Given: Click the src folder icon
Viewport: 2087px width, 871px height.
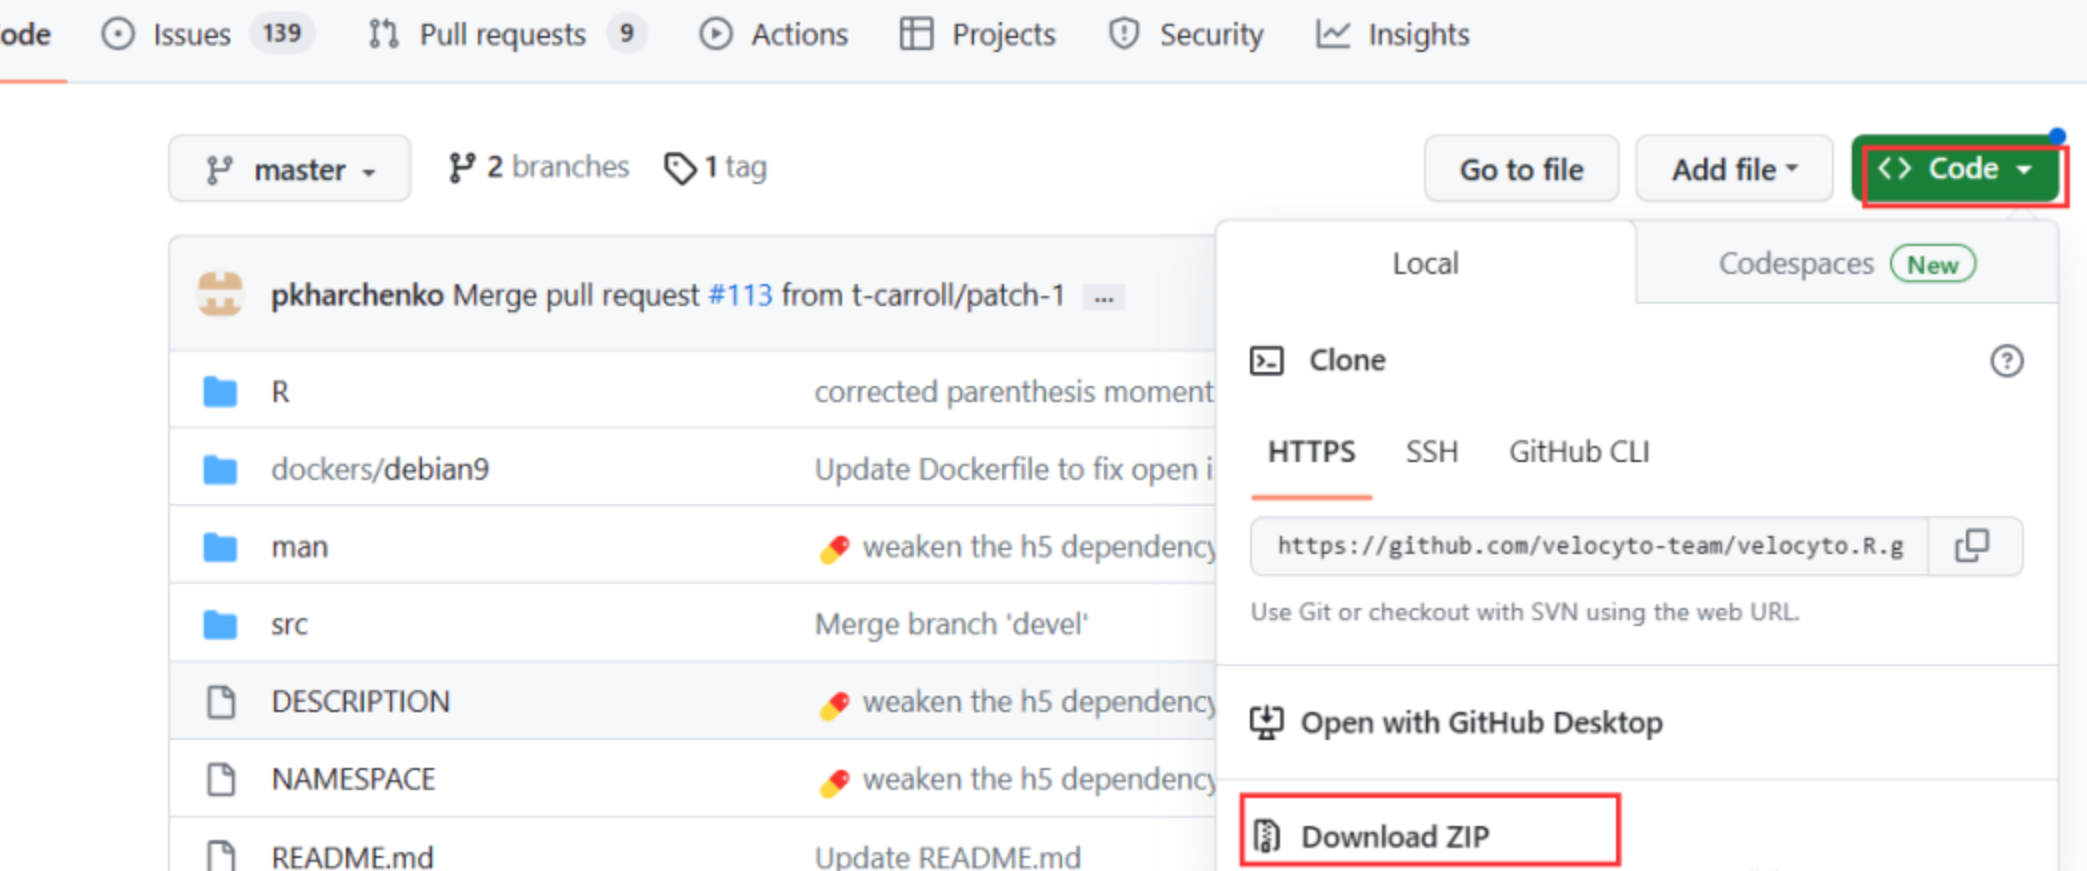Looking at the screenshot, I should tap(220, 624).
